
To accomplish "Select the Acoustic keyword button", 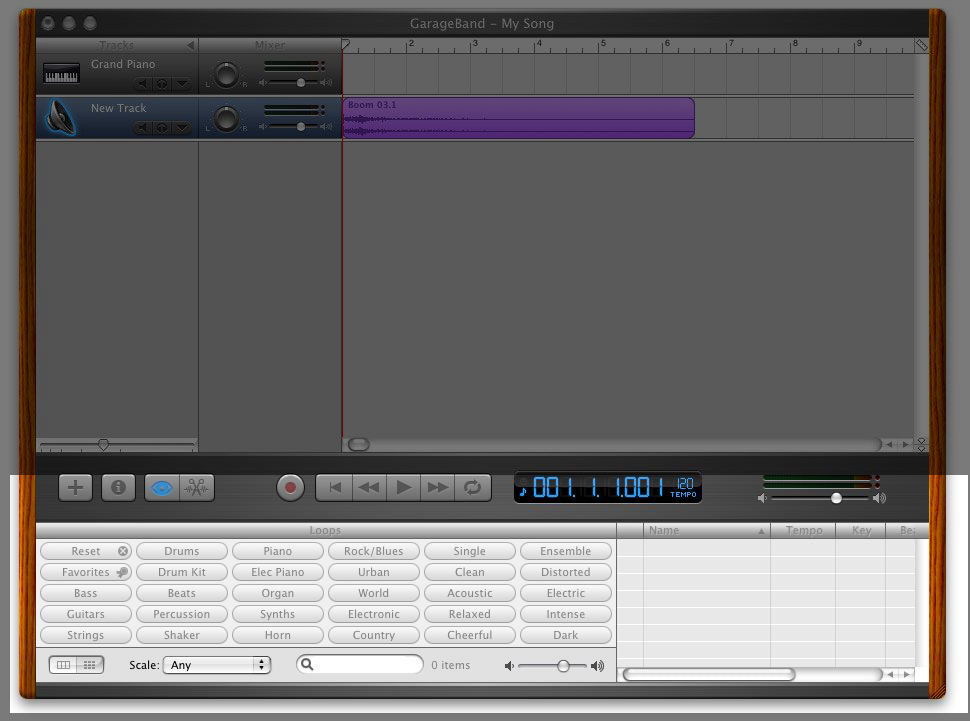I will (470, 593).
